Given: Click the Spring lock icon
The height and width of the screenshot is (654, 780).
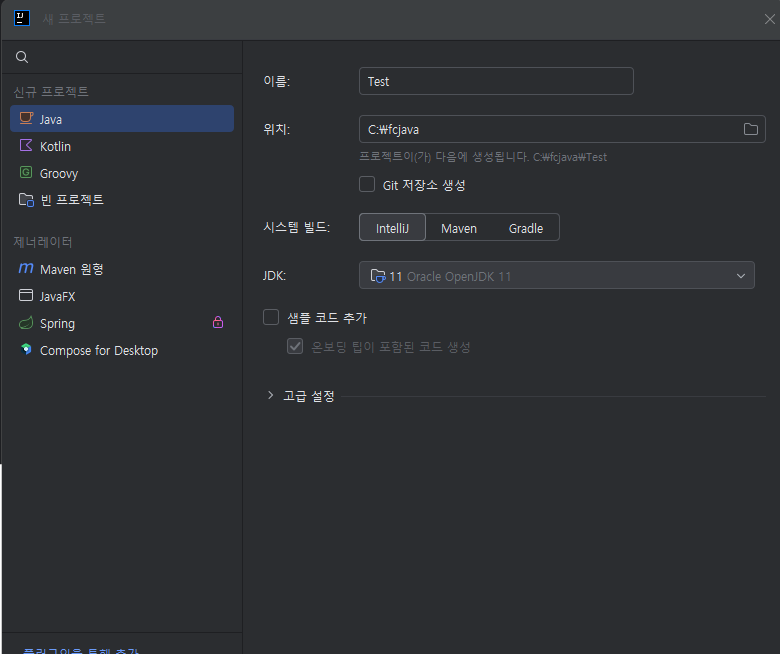Looking at the screenshot, I should point(218,322).
